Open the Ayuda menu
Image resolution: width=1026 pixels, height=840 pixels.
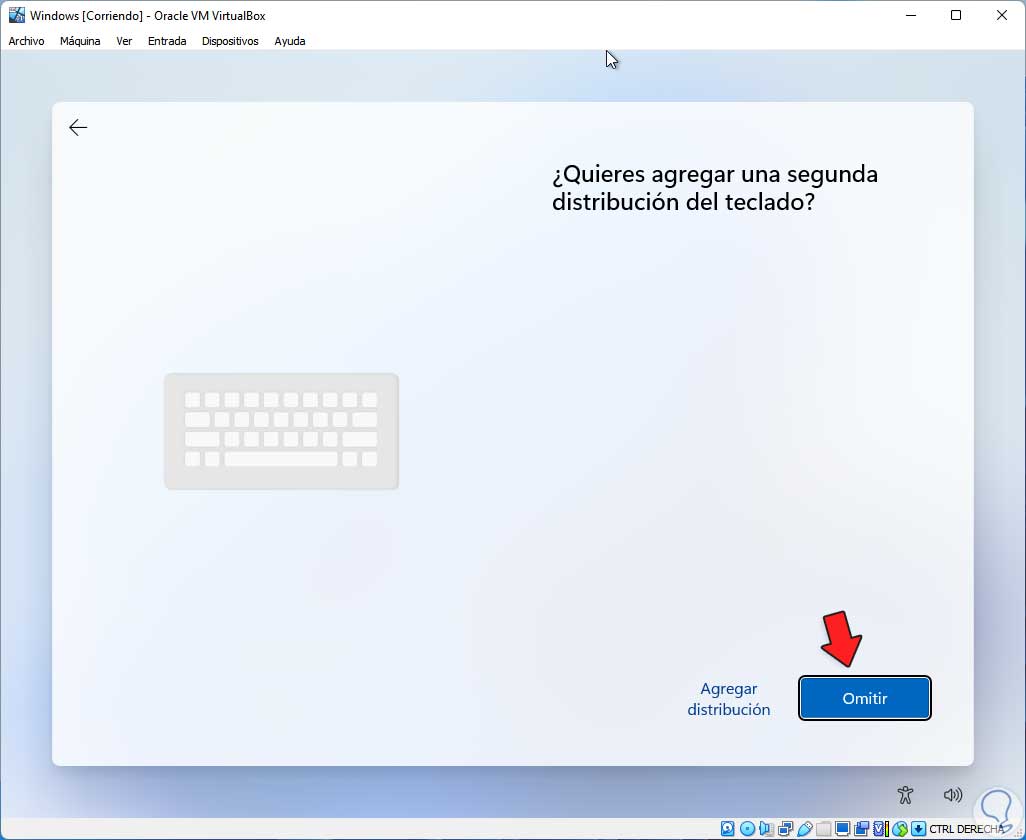[x=290, y=41]
